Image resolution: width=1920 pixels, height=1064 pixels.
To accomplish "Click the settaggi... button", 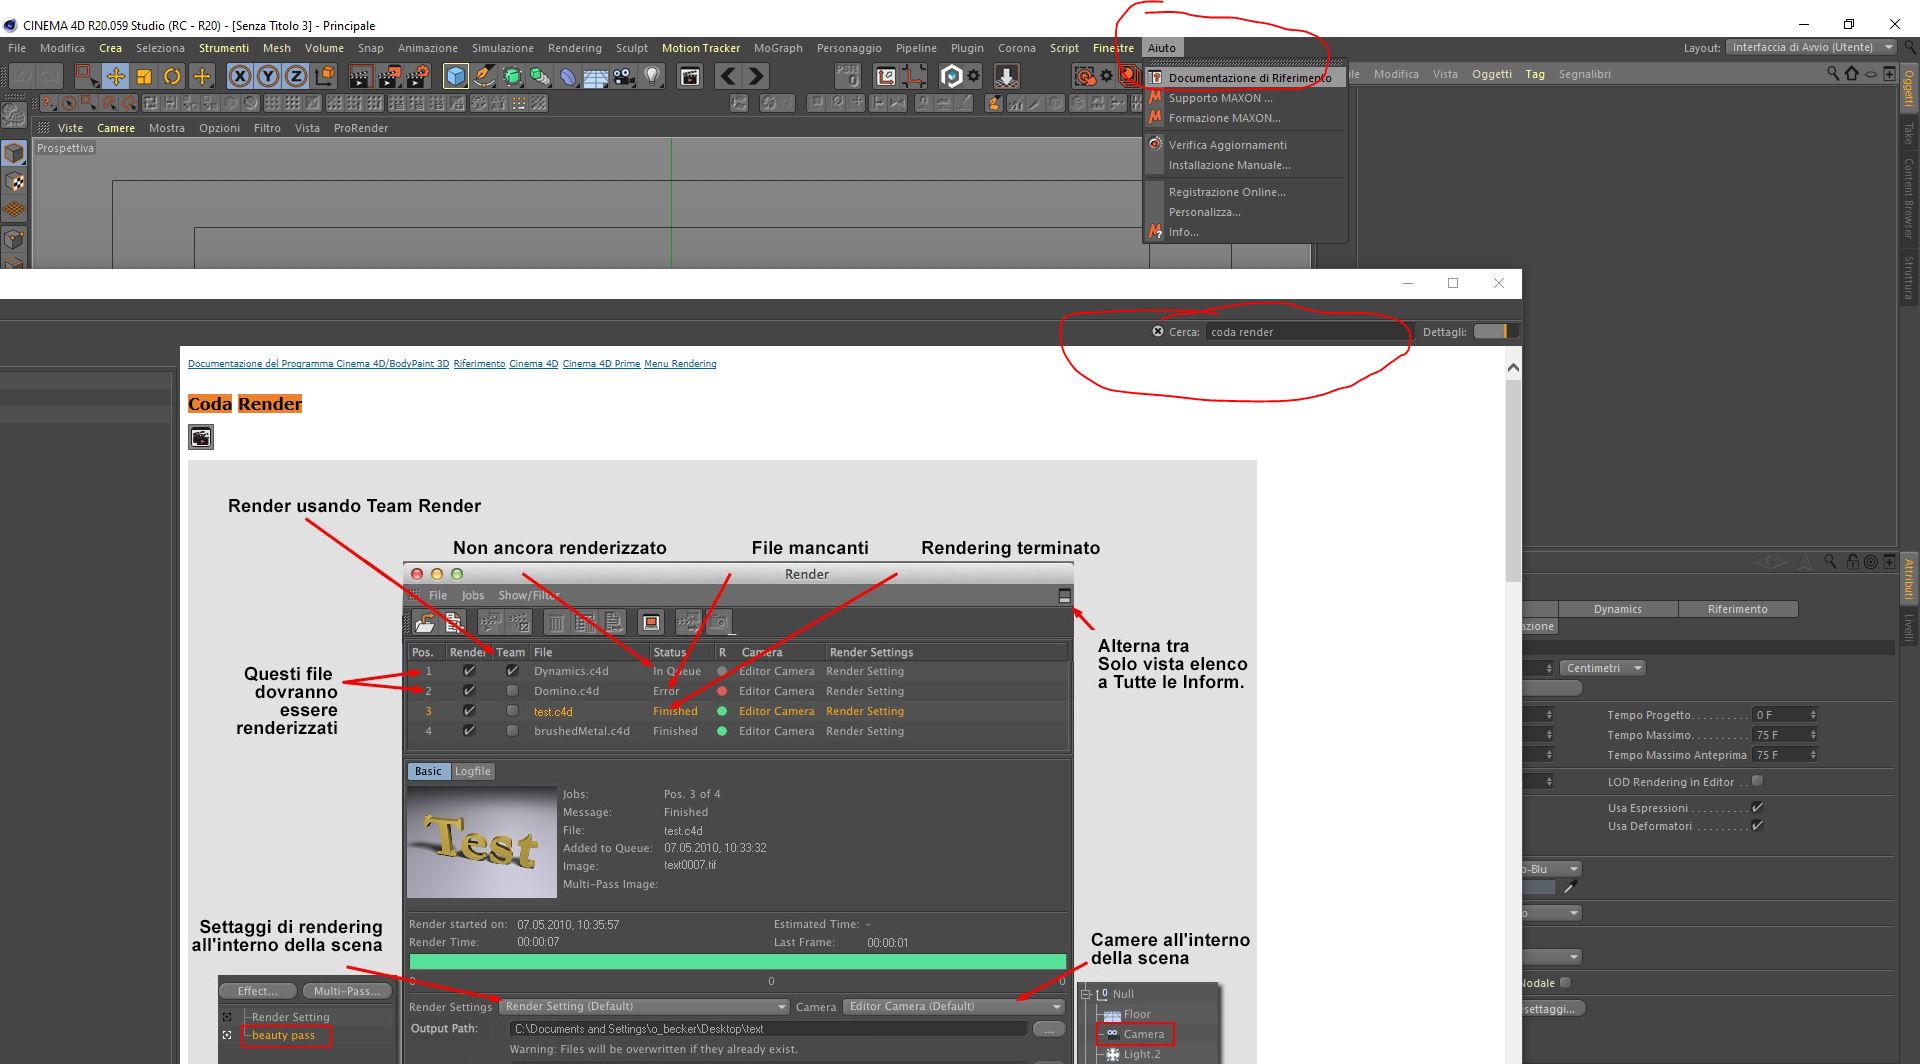I will (x=1552, y=1009).
